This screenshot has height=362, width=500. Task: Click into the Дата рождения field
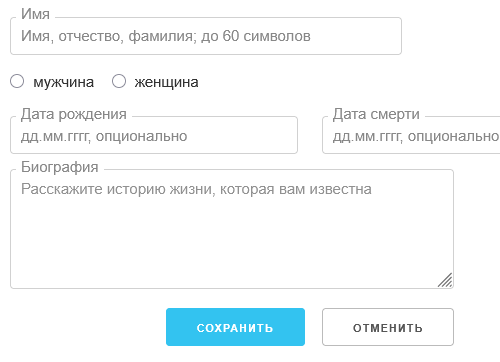[x=154, y=135]
